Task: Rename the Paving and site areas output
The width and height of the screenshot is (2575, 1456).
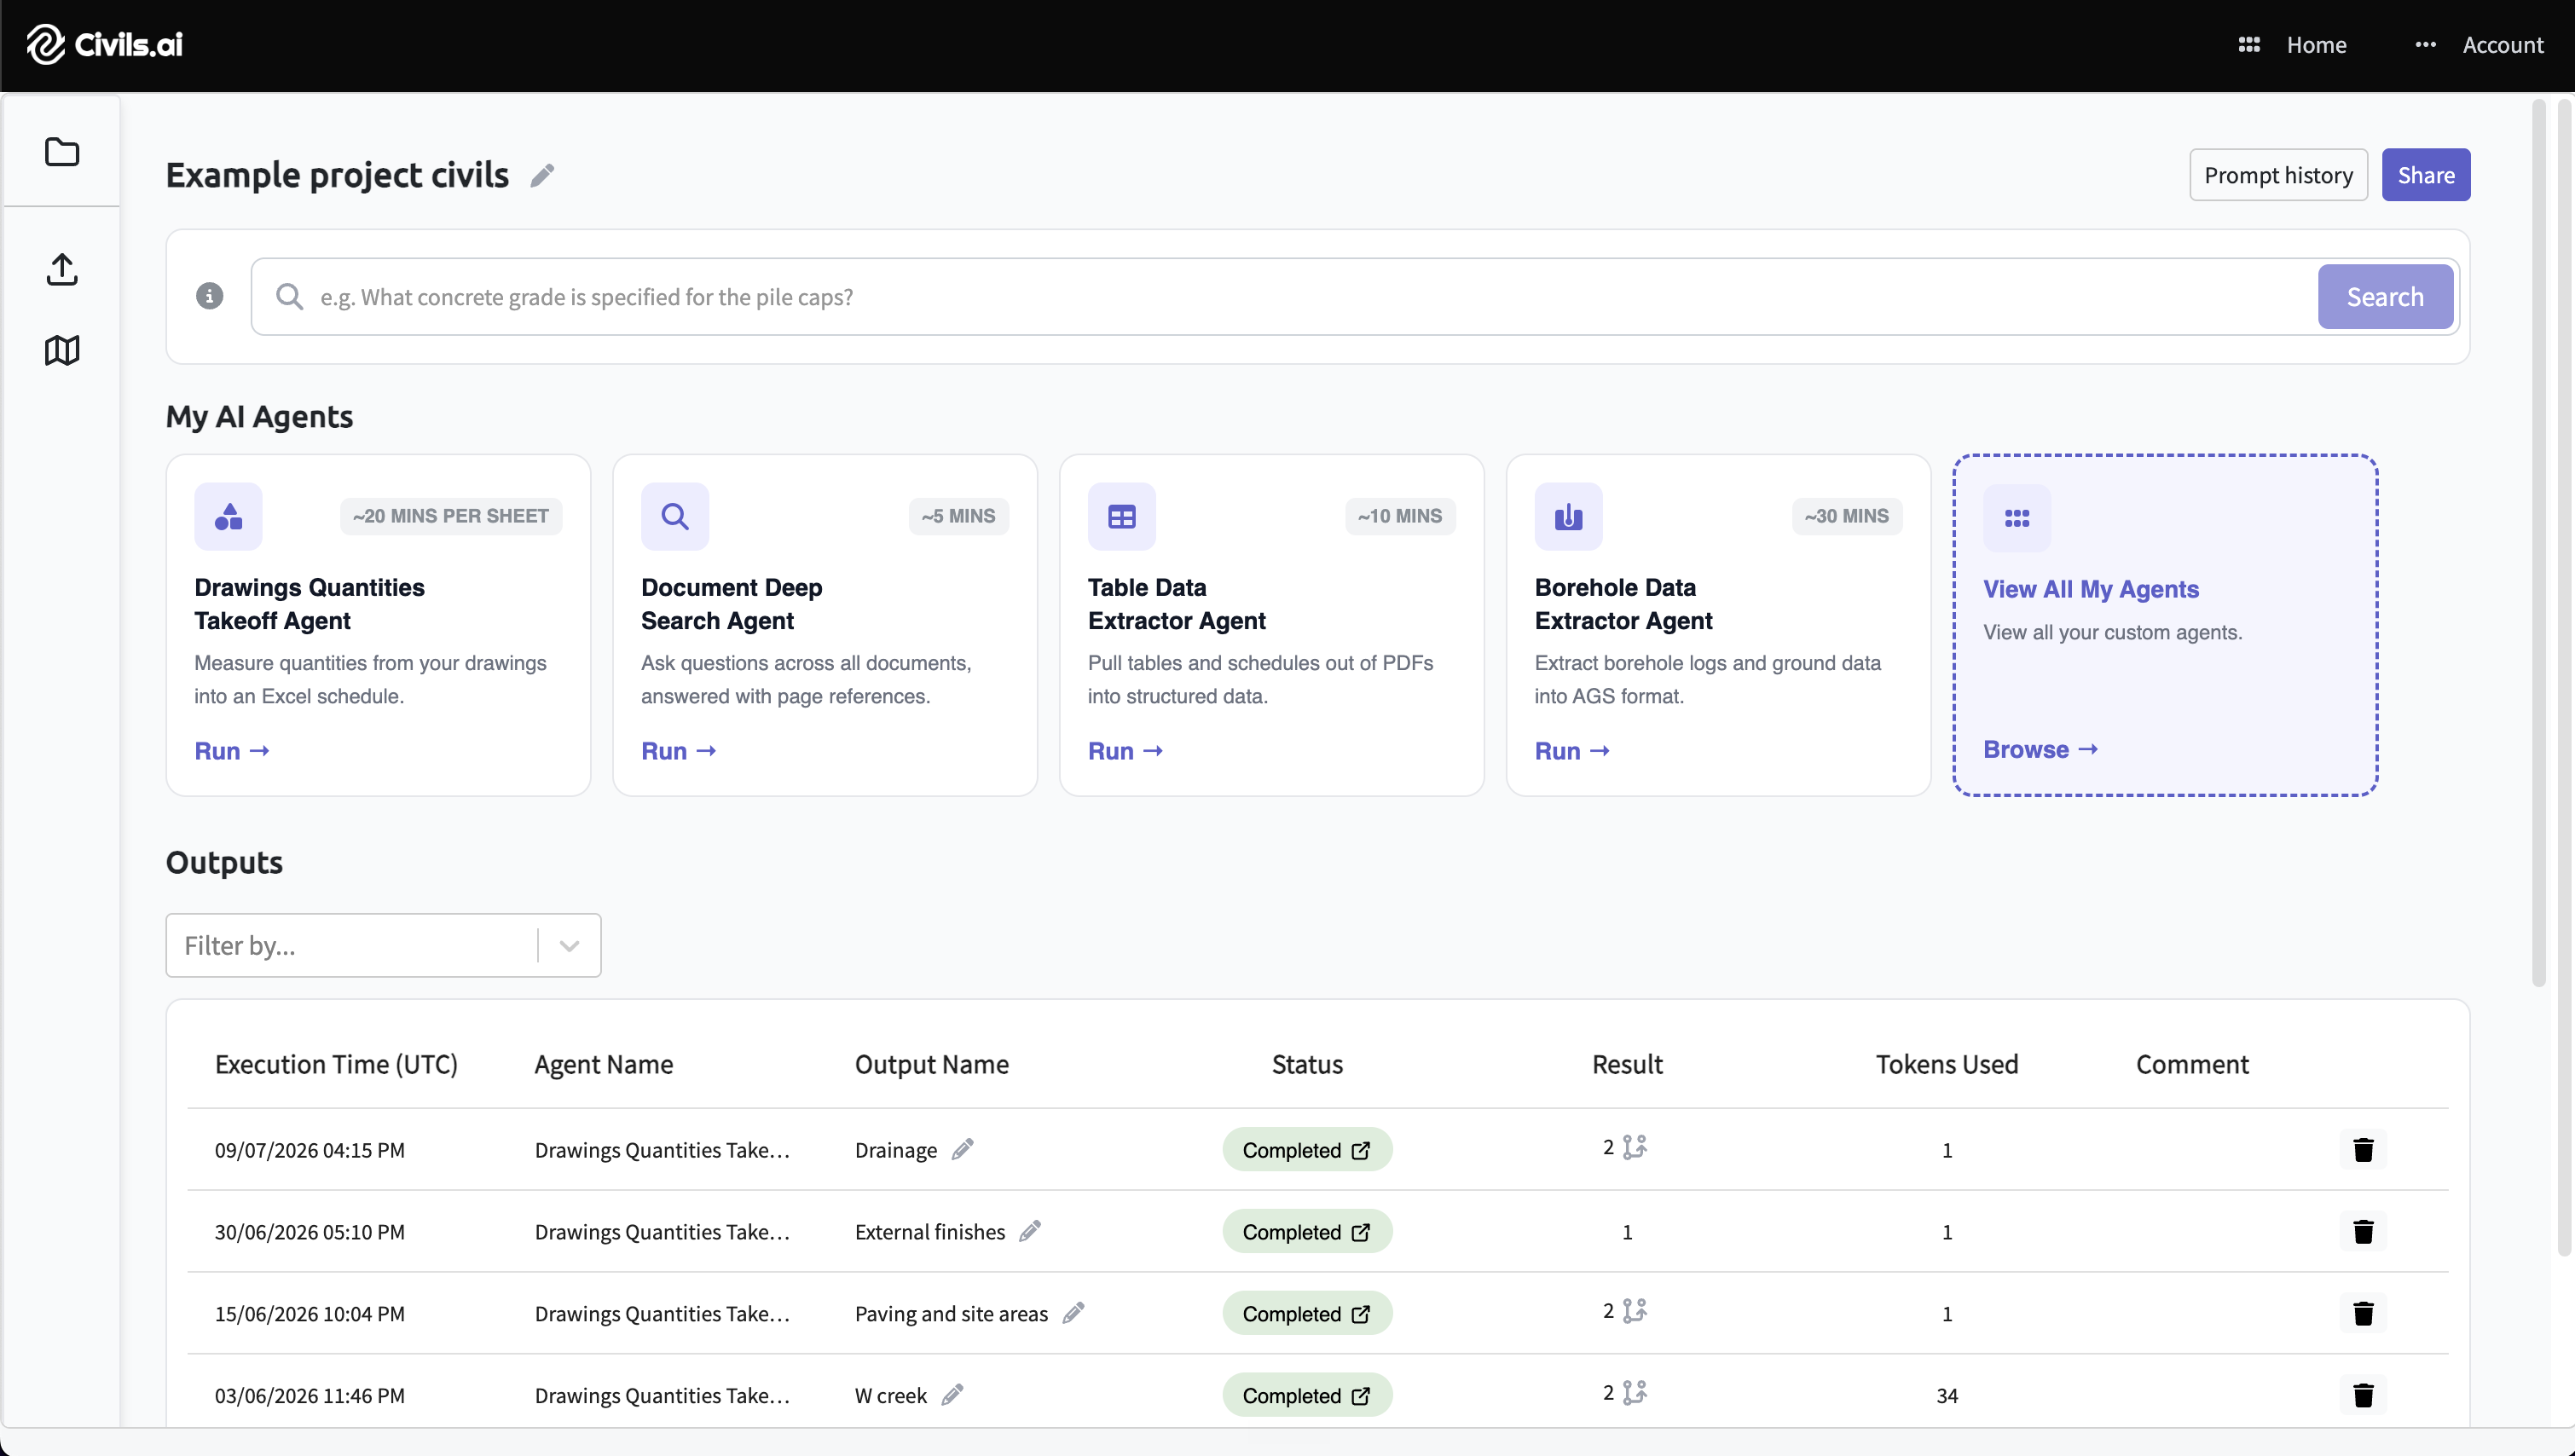Action: pyautogui.click(x=1073, y=1313)
